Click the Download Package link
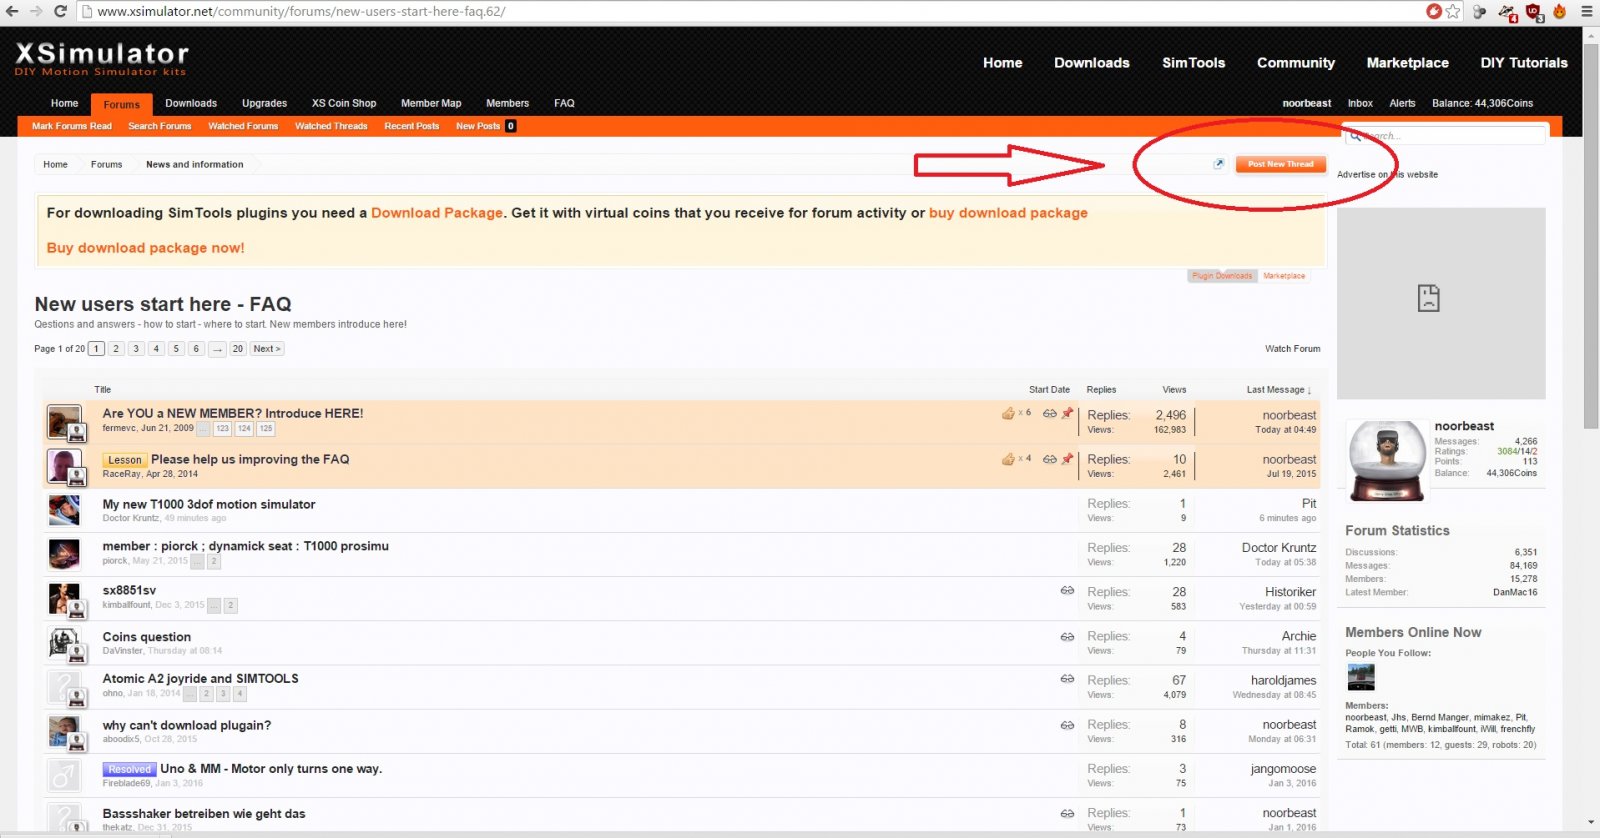This screenshot has width=1600, height=838. (437, 213)
